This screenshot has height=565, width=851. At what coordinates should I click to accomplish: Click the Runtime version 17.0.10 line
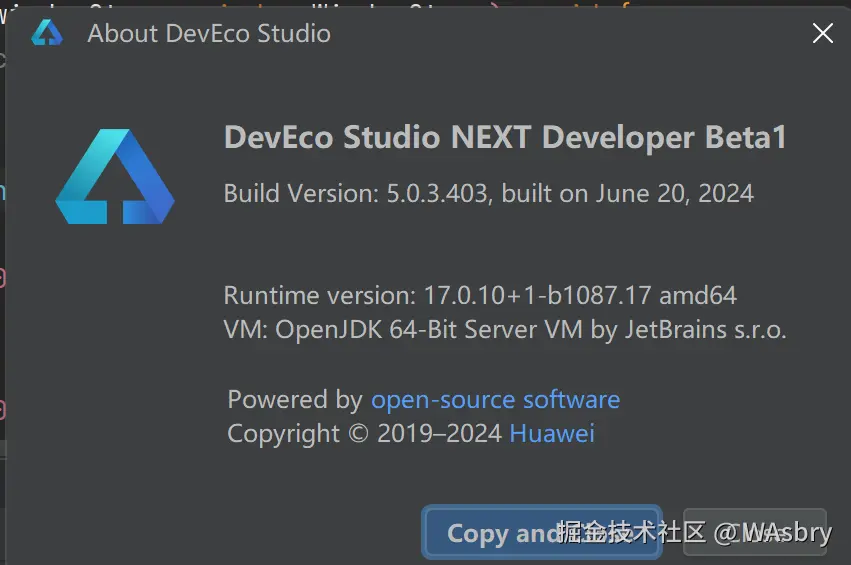point(480,295)
